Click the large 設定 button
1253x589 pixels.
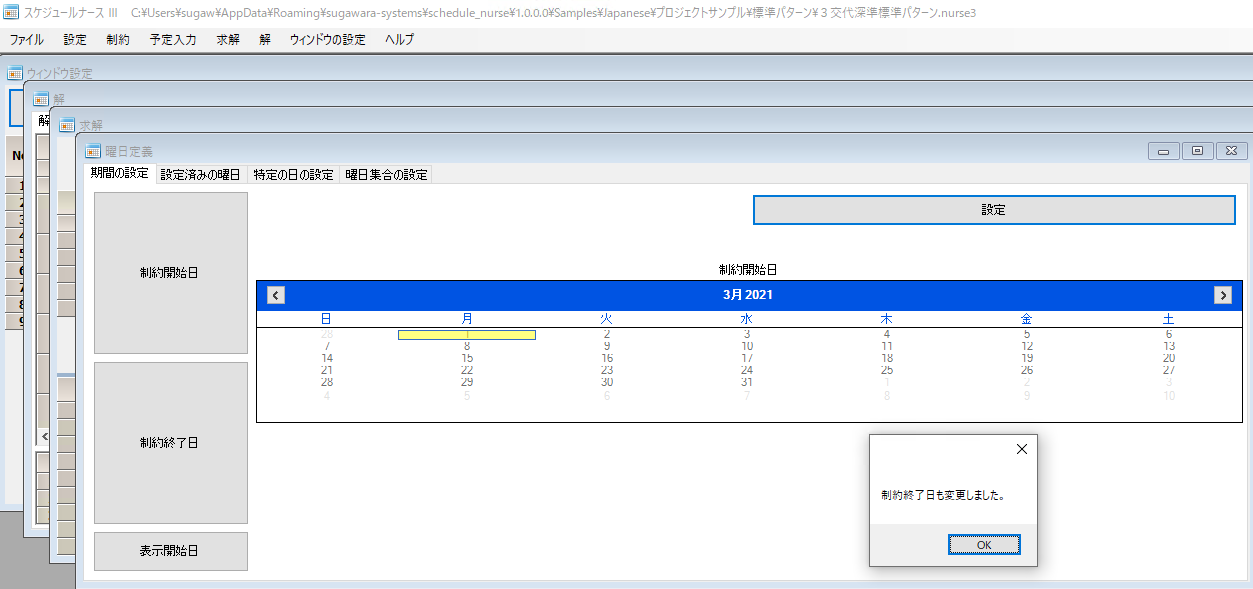point(994,210)
